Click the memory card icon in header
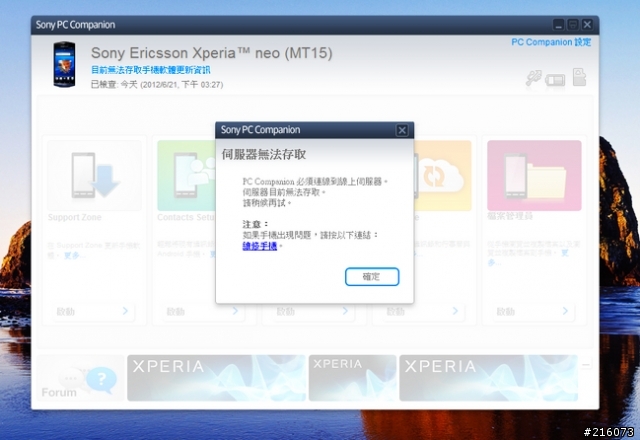Image resolution: width=640 pixels, height=440 pixels. tap(579, 77)
